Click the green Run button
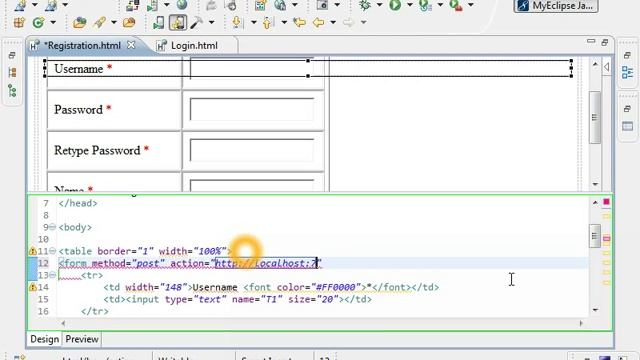 [x=395, y=4]
